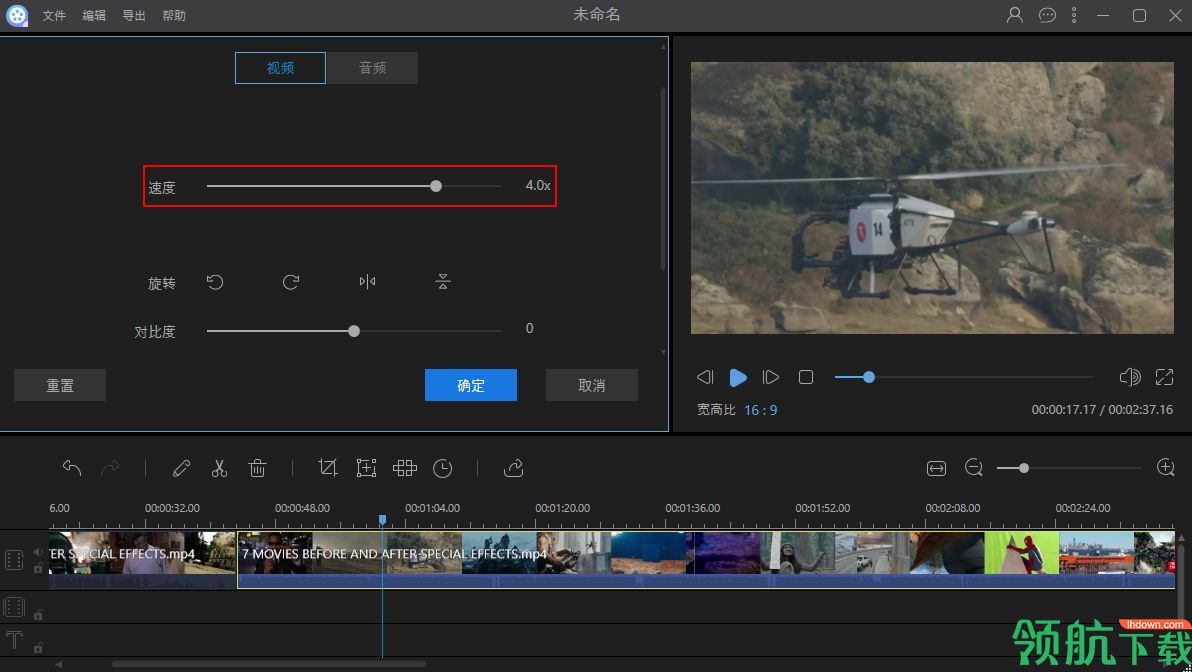Mute the main video track
This screenshot has width=1192, height=672.
[38, 552]
